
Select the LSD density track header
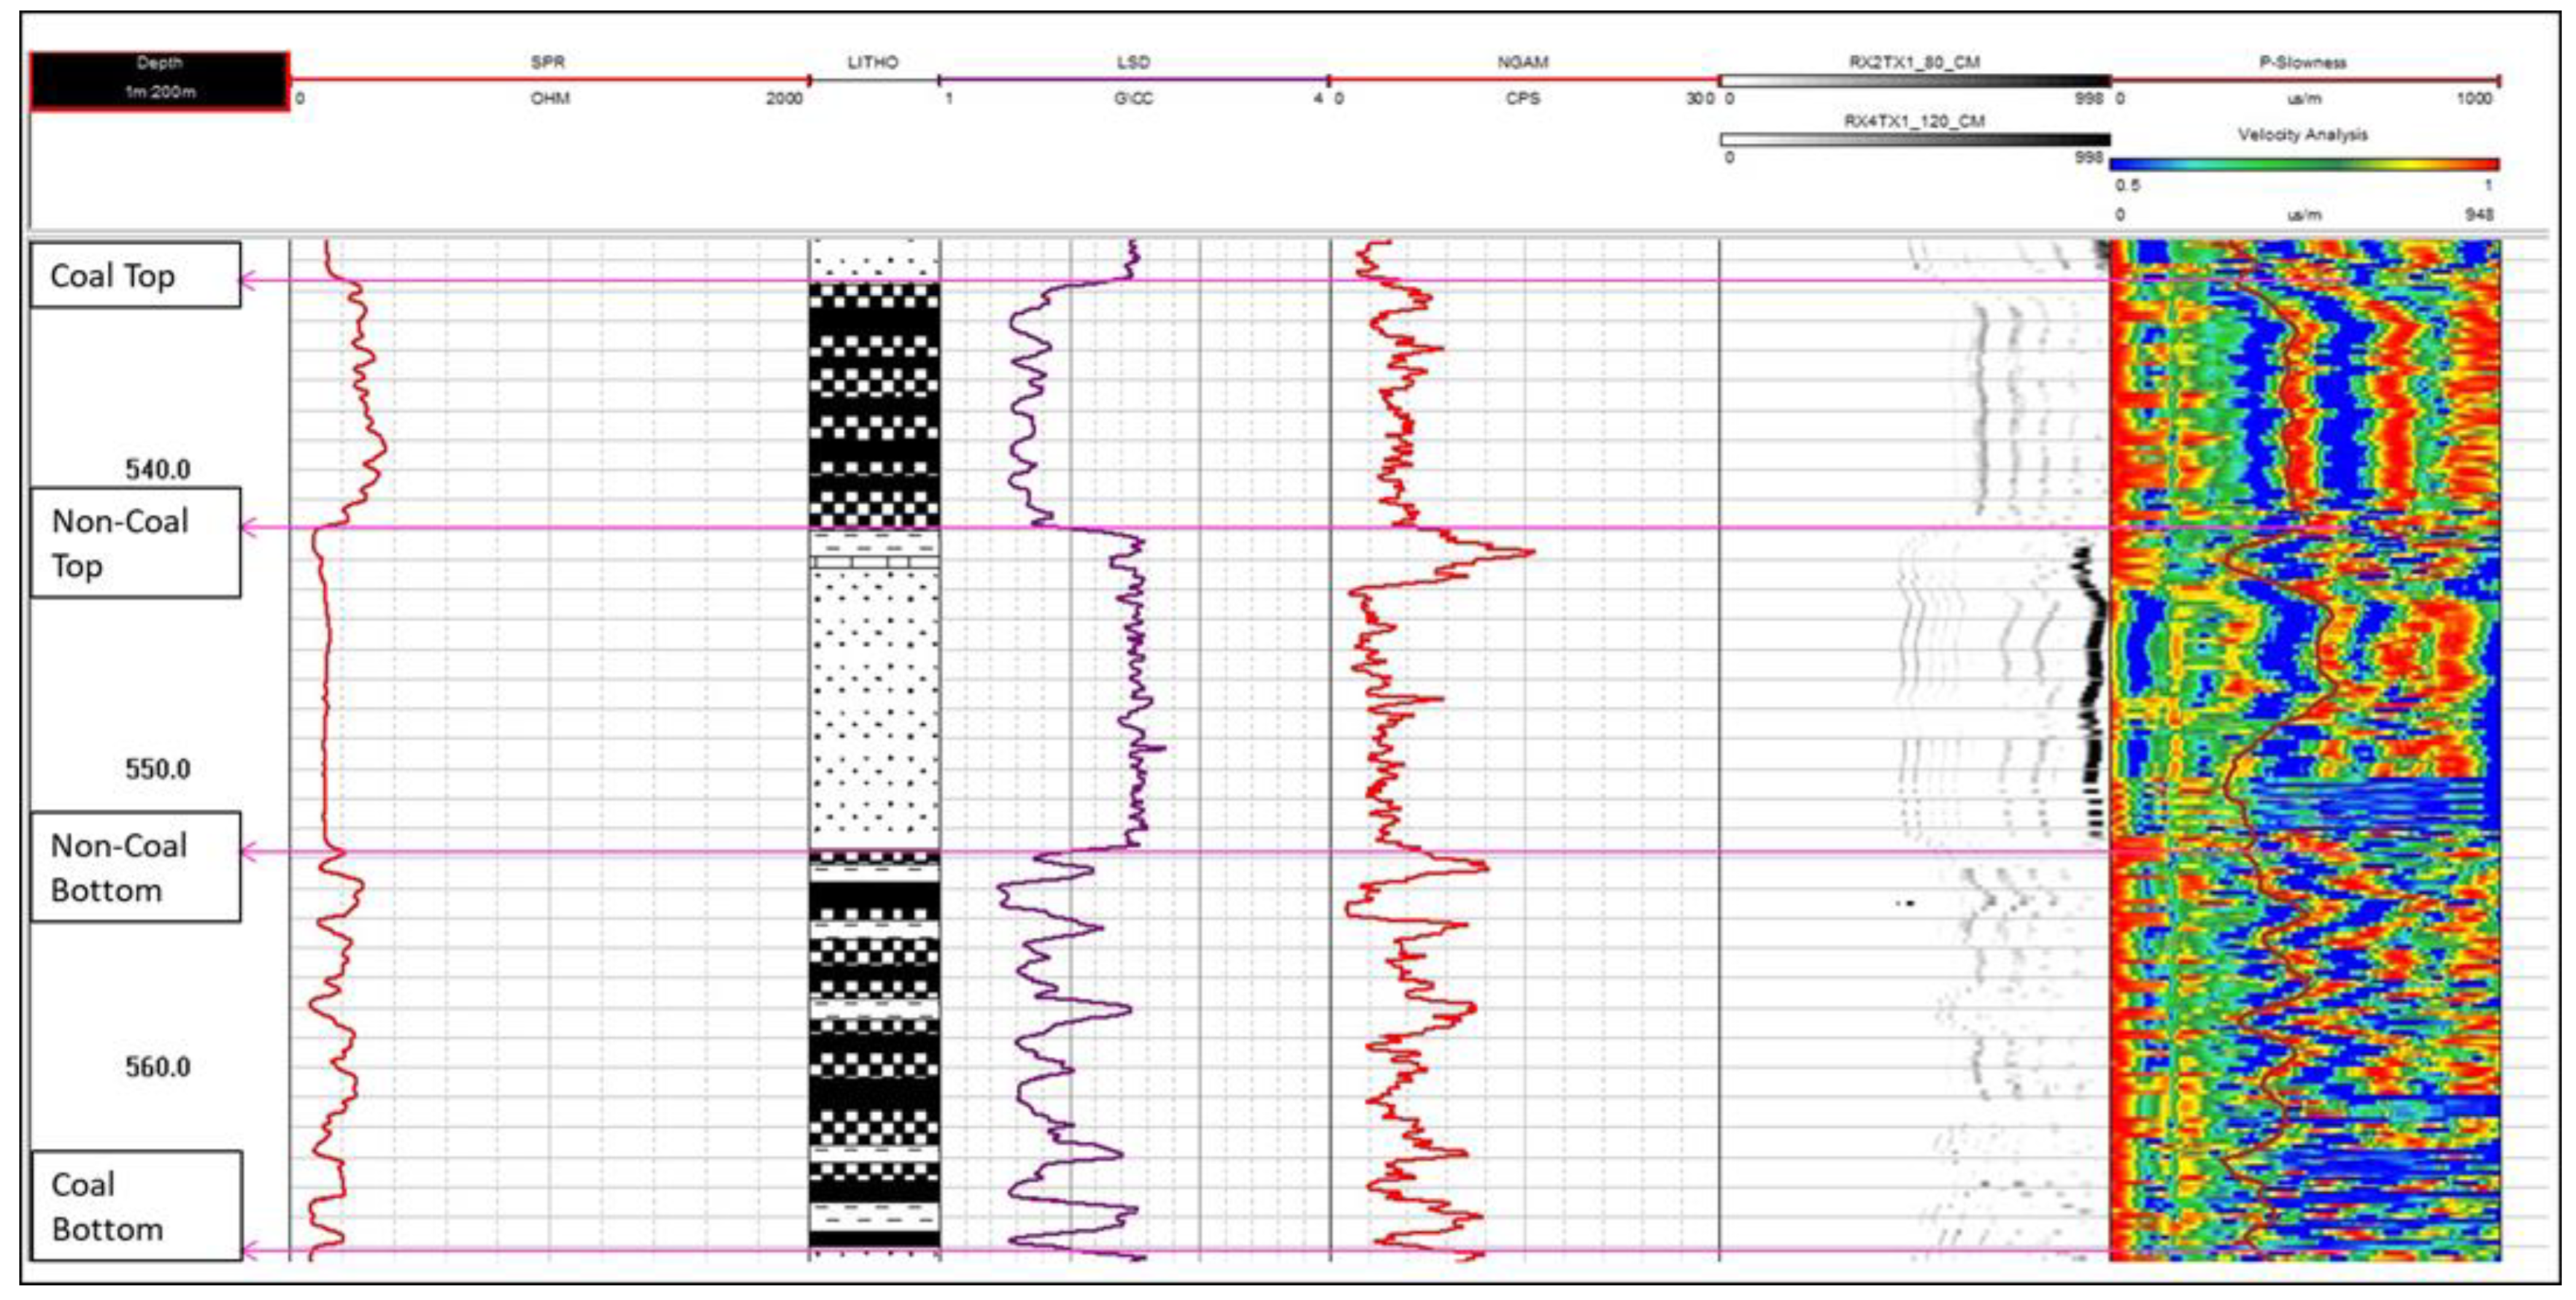[1133, 62]
